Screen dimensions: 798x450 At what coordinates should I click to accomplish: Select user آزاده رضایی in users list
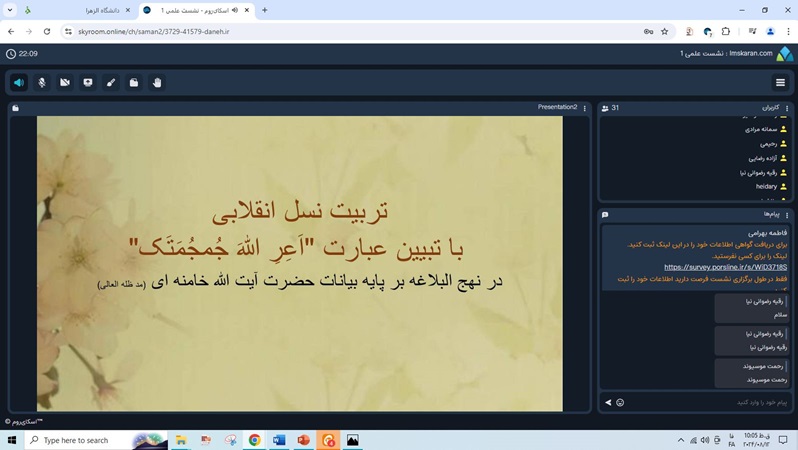[762, 158]
